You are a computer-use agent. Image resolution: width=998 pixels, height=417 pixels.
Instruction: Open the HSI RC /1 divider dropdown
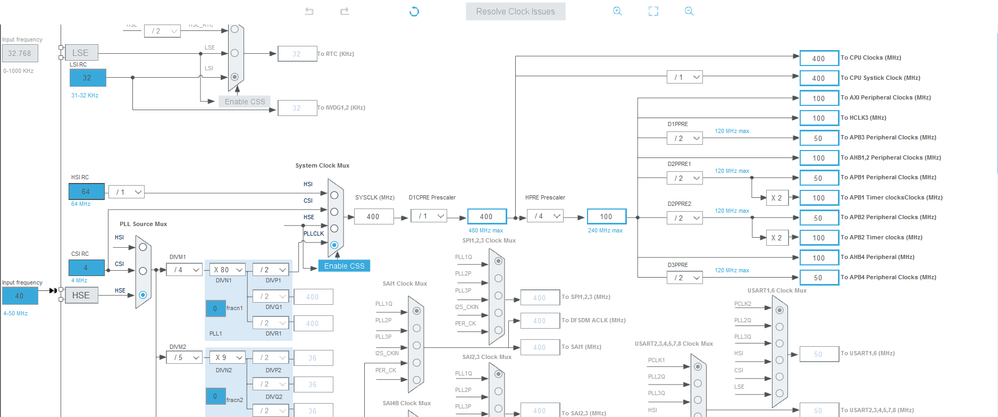[127, 192]
